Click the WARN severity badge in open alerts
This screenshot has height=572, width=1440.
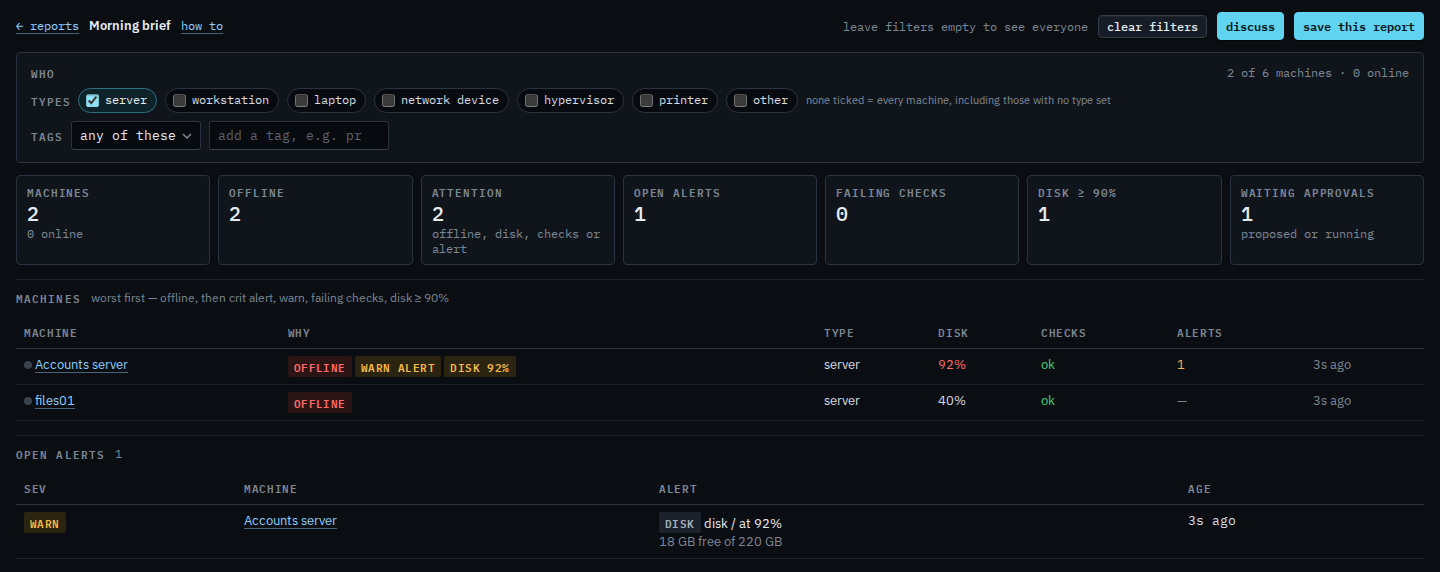tap(45, 523)
